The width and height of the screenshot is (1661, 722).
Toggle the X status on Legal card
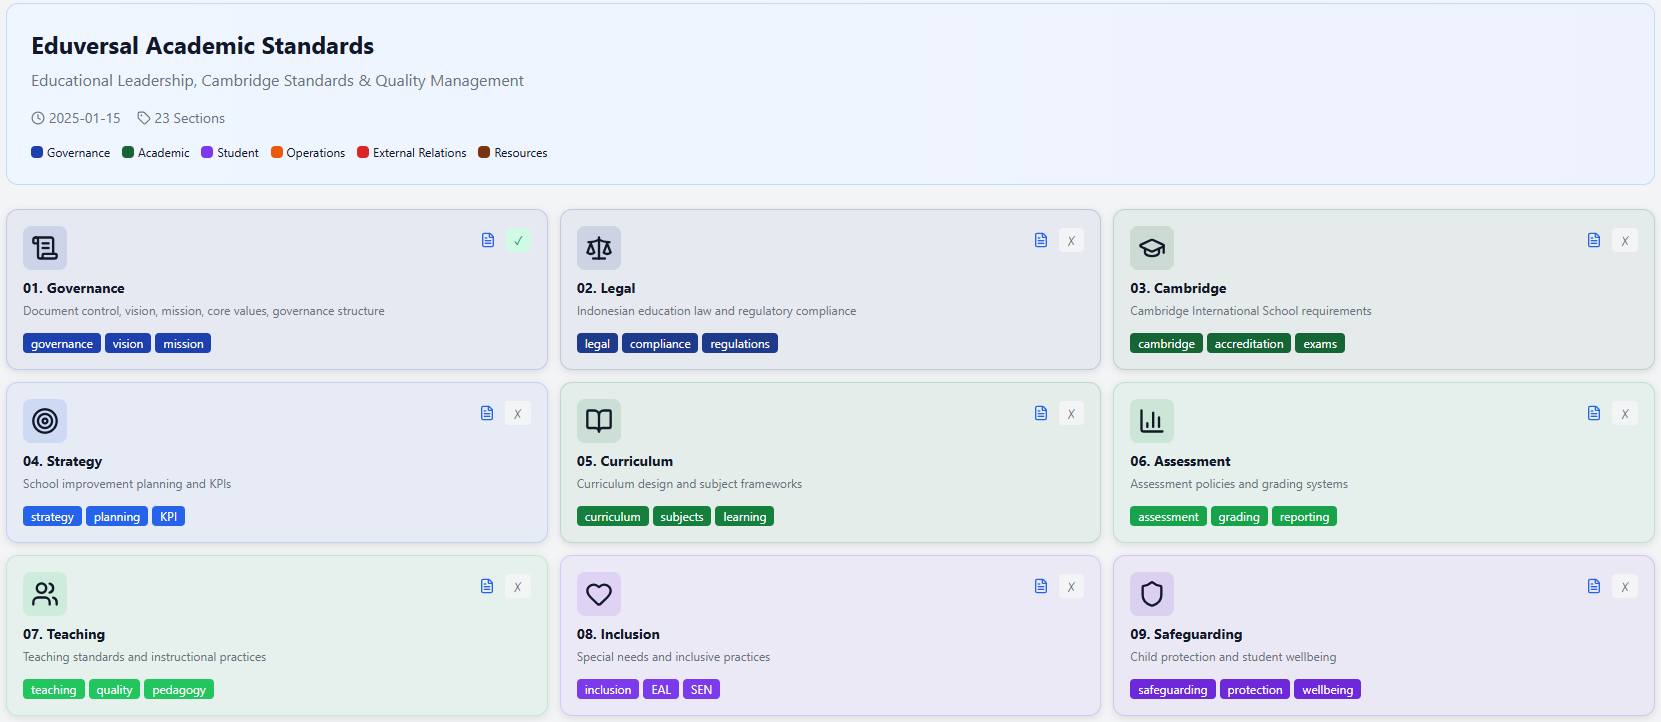pyautogui.click(x=1071, y=241)
